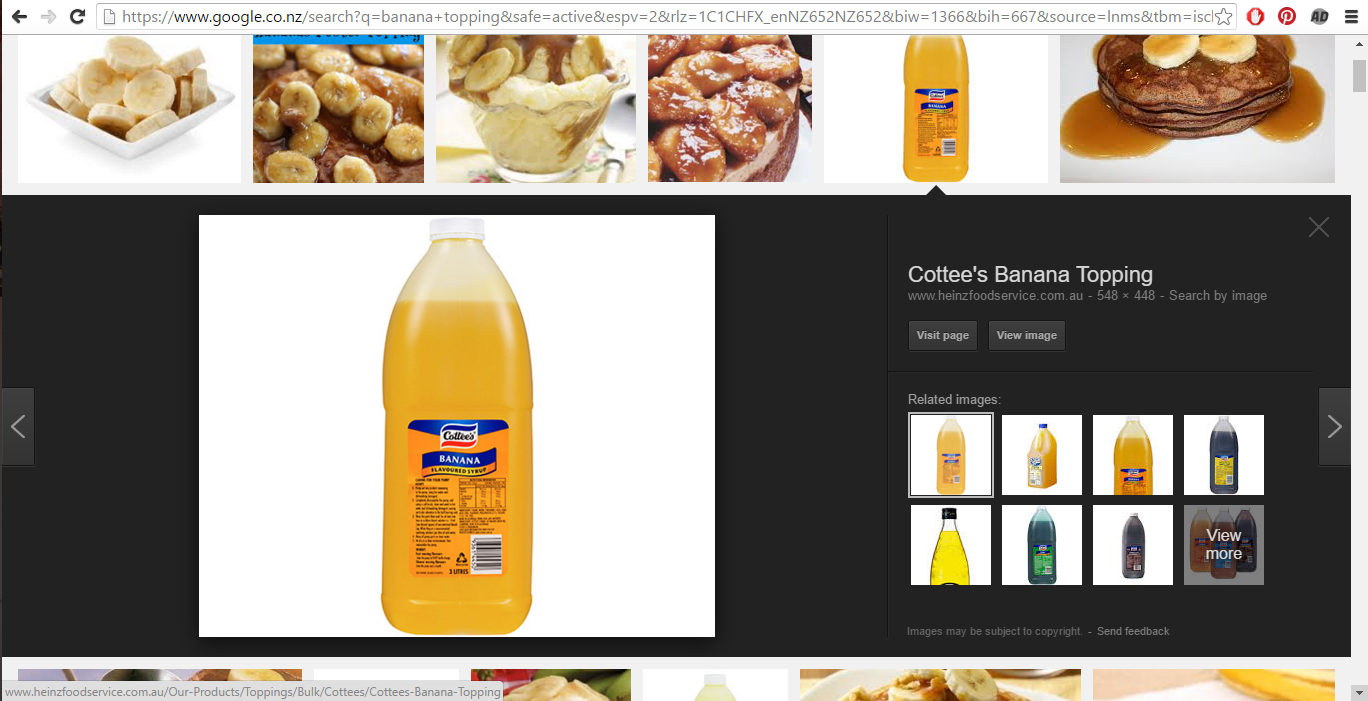The width and height of the screenshot is (1368, 701).
Task: Click the Send feedback link
Action: click(x=1133, y=631)
